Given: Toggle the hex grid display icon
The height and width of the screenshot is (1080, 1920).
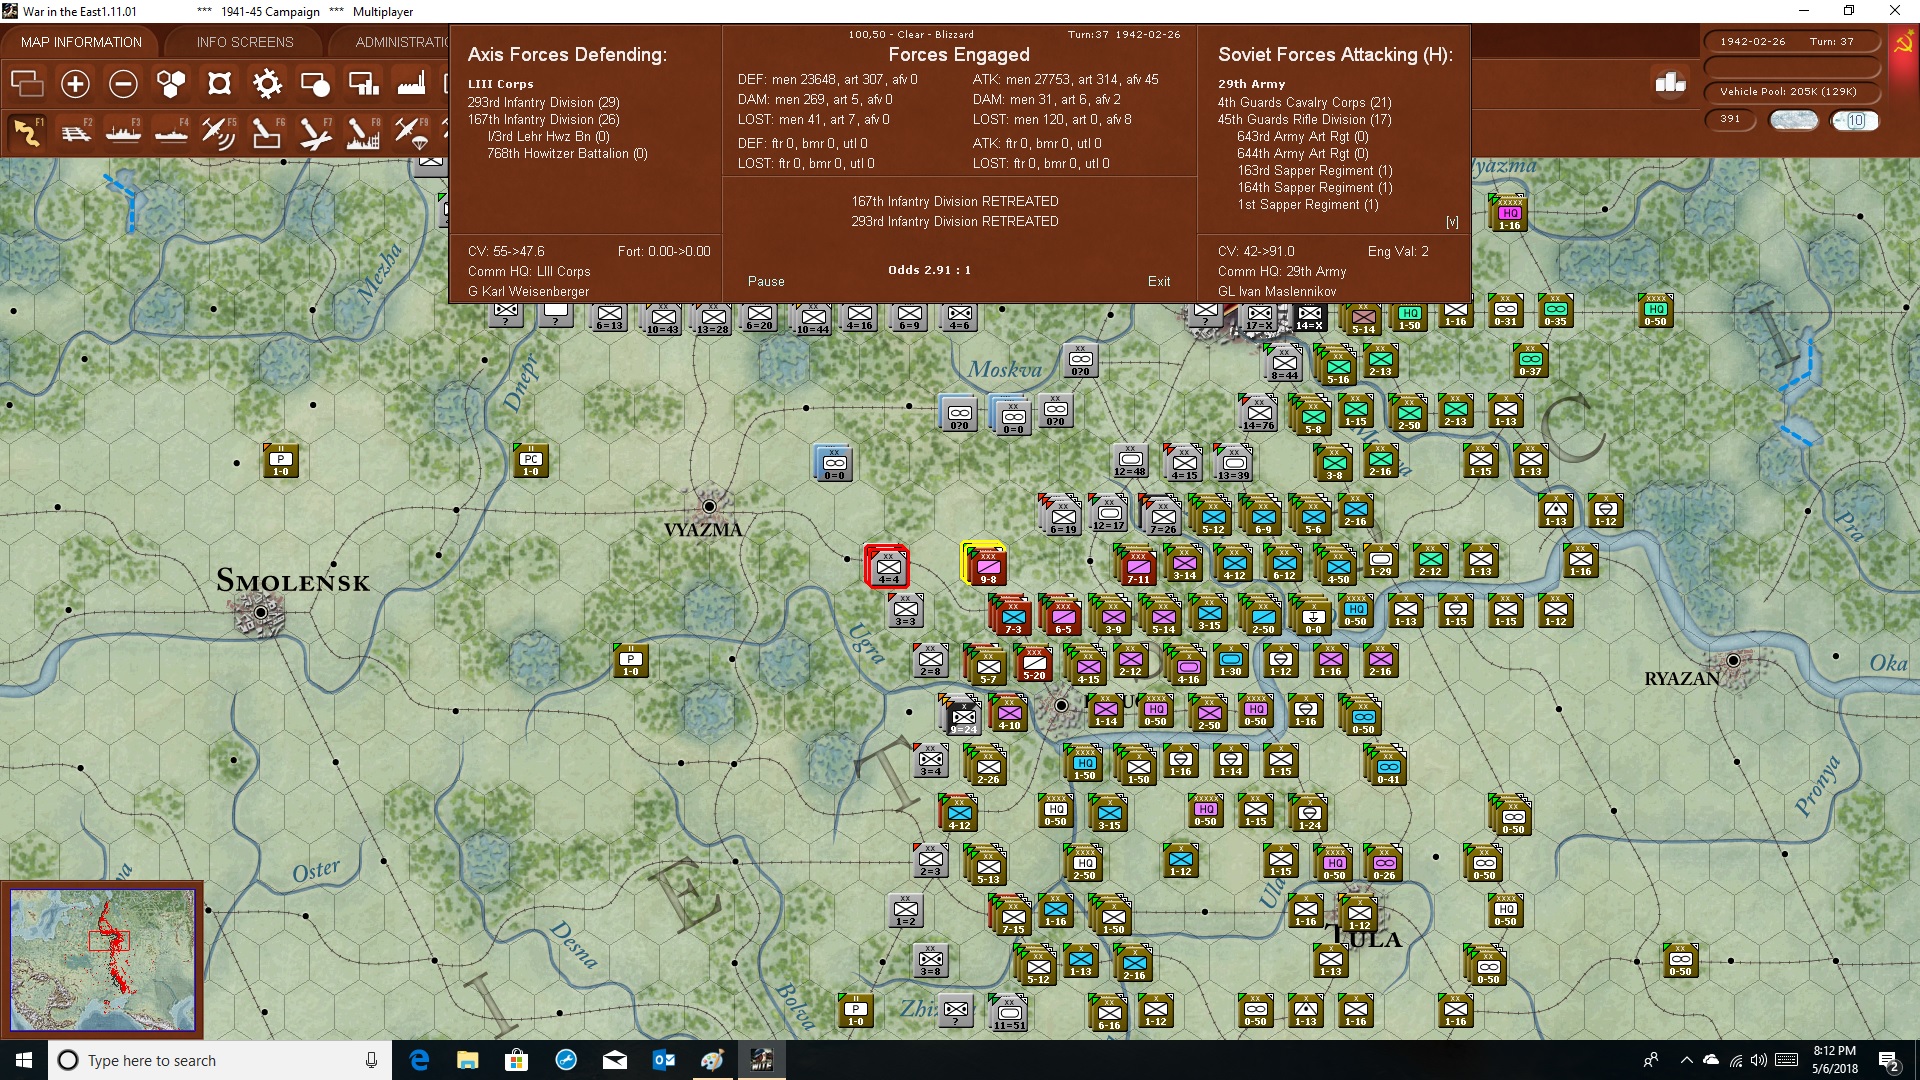Looking at the screenshot, I should (171, 84).
